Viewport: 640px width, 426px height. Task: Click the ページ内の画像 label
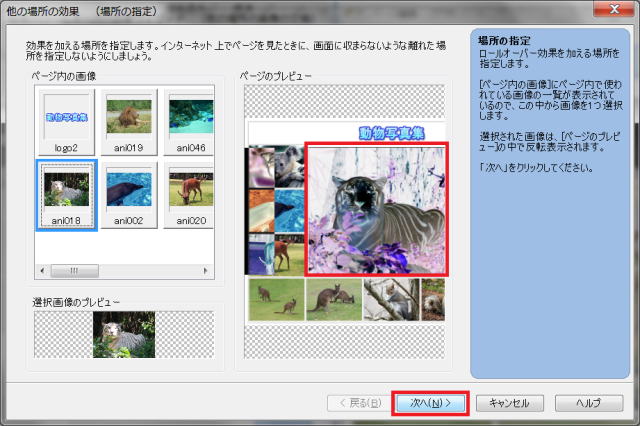[x=64, y=76]
